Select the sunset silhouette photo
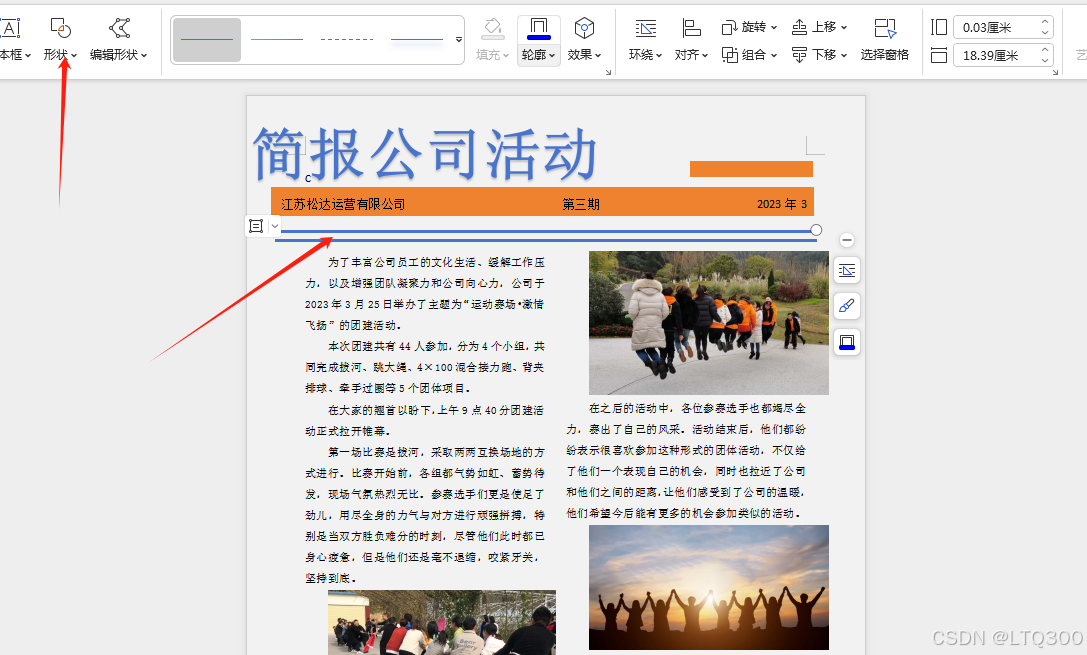Image resolution: width=1087 pixels, height=655 pixels. (x=708, y=587)
